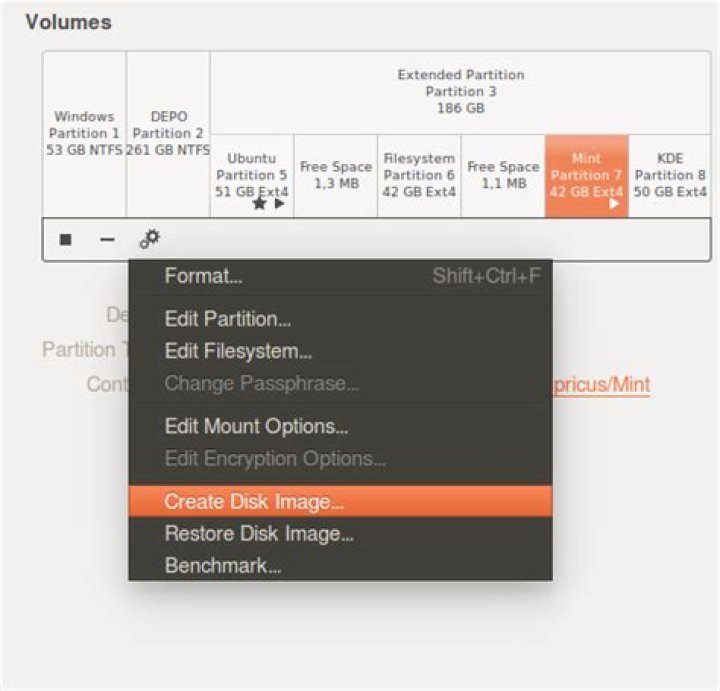Open the mount point link ending in pricus/Mint
720x691 pixels.
click(602, 385)
